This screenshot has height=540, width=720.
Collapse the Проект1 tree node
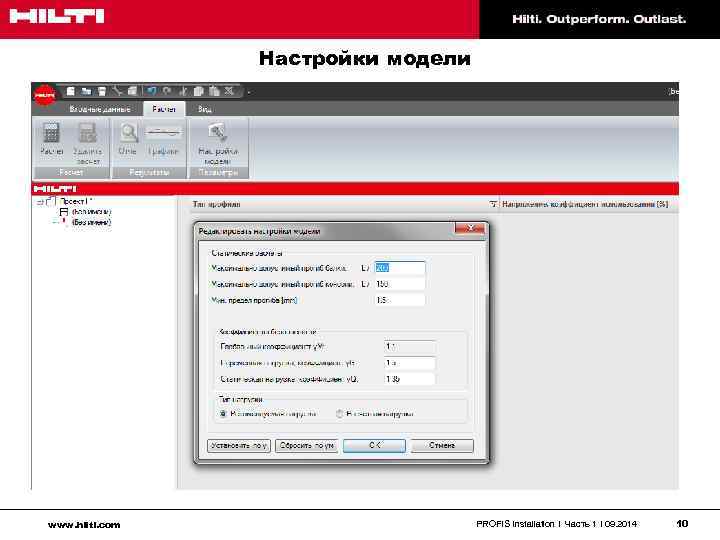(40, 202)
